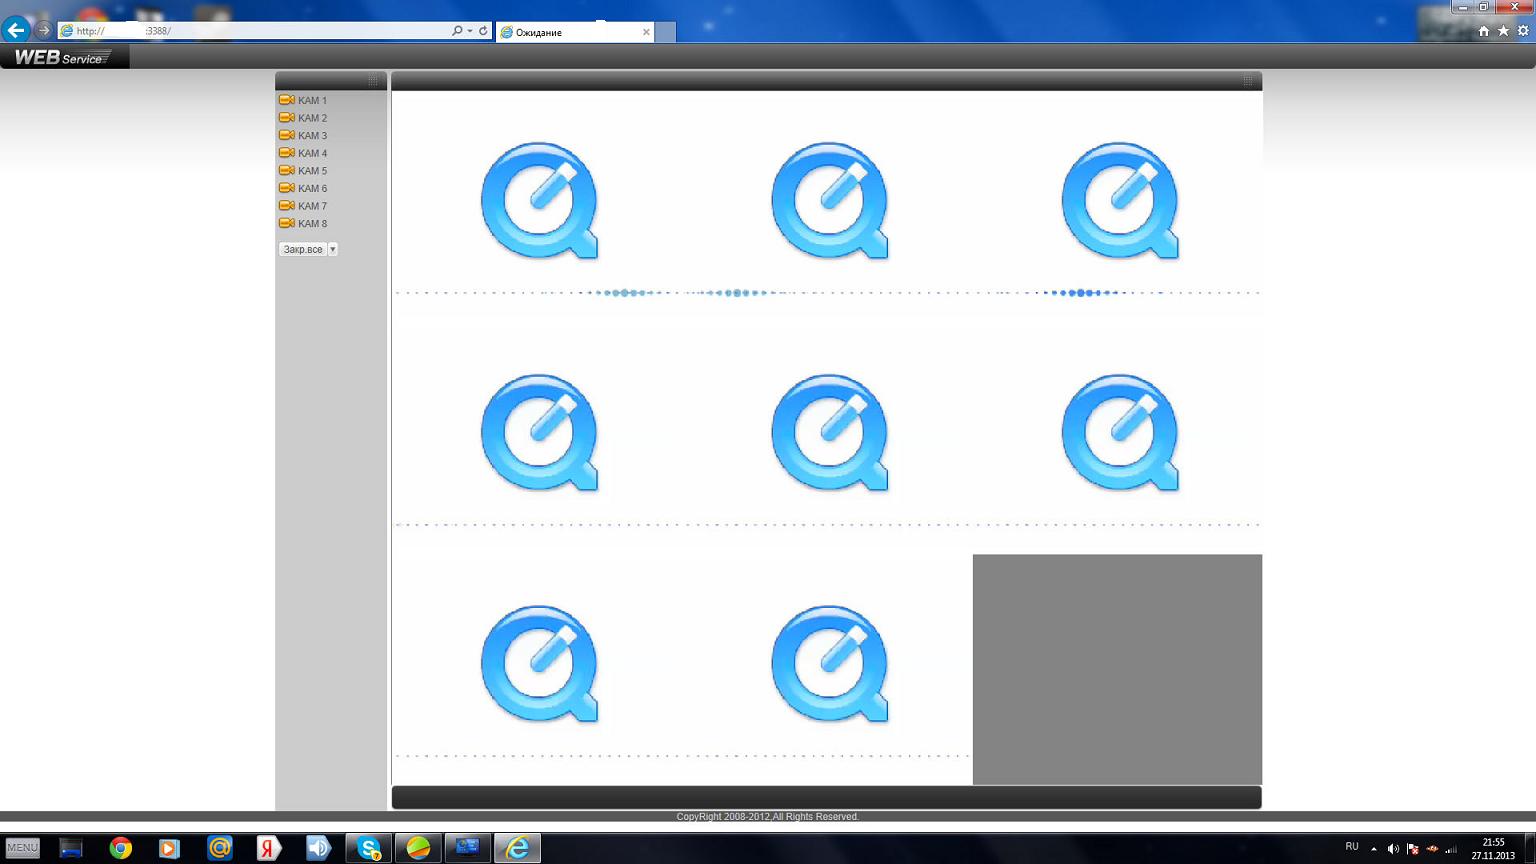This screenshot has width=1536, height=864.
Task: Open browser Tools gear icon
Action: (1523, 31)
